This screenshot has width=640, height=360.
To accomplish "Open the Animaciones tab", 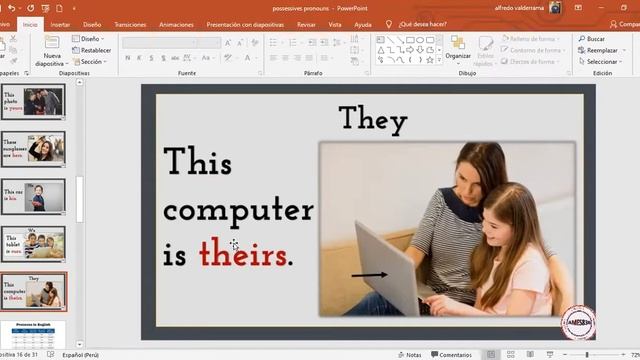I will point(176,24).
